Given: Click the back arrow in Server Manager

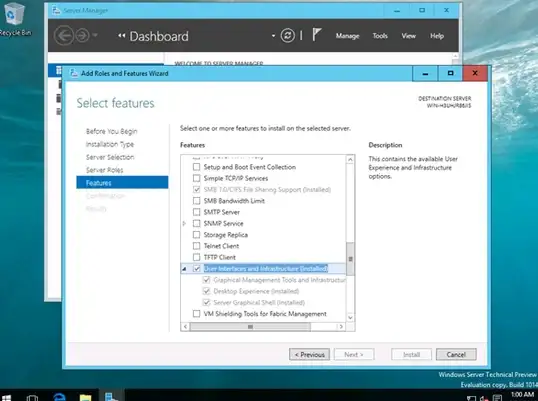Looking at the screenshot, I should click(x=64, y=35).
